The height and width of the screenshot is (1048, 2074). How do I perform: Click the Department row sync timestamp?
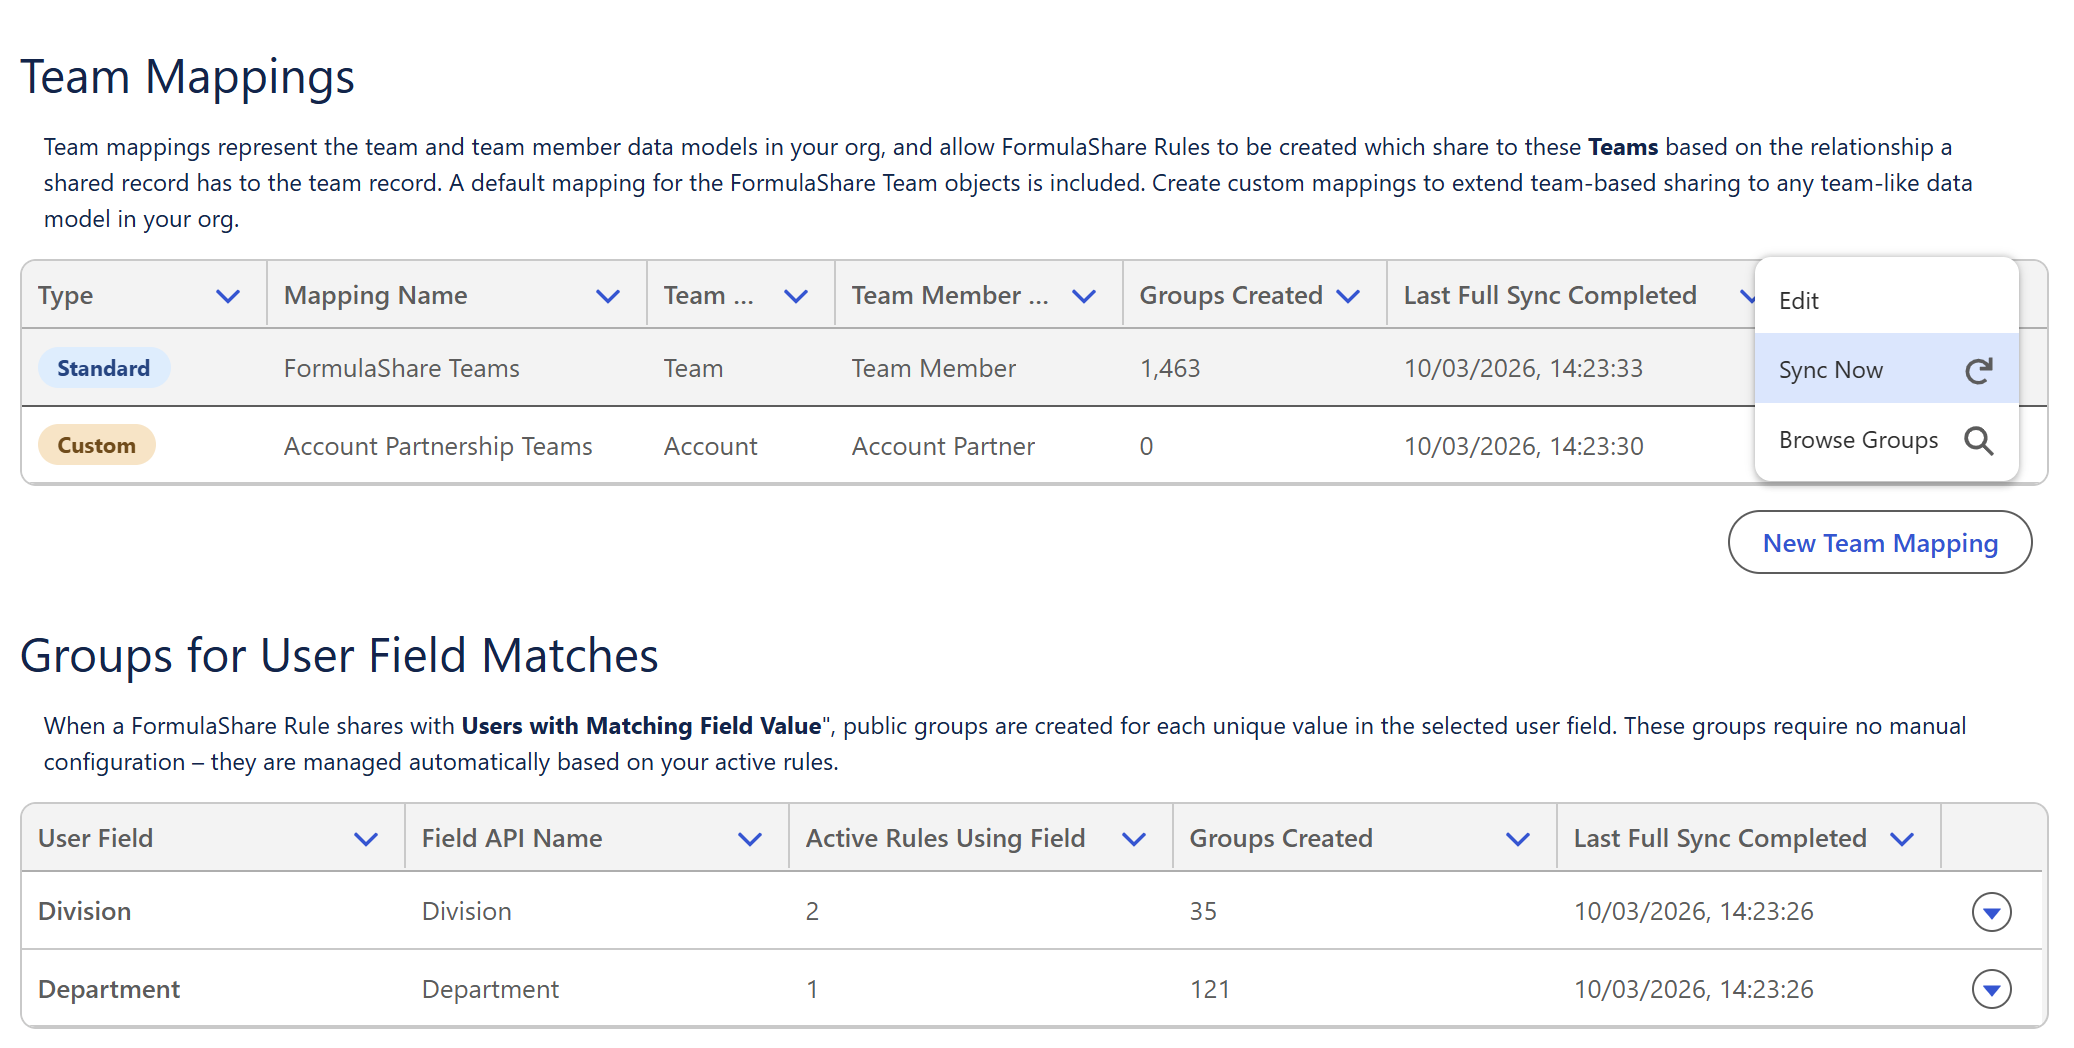tap(1693, 990)
